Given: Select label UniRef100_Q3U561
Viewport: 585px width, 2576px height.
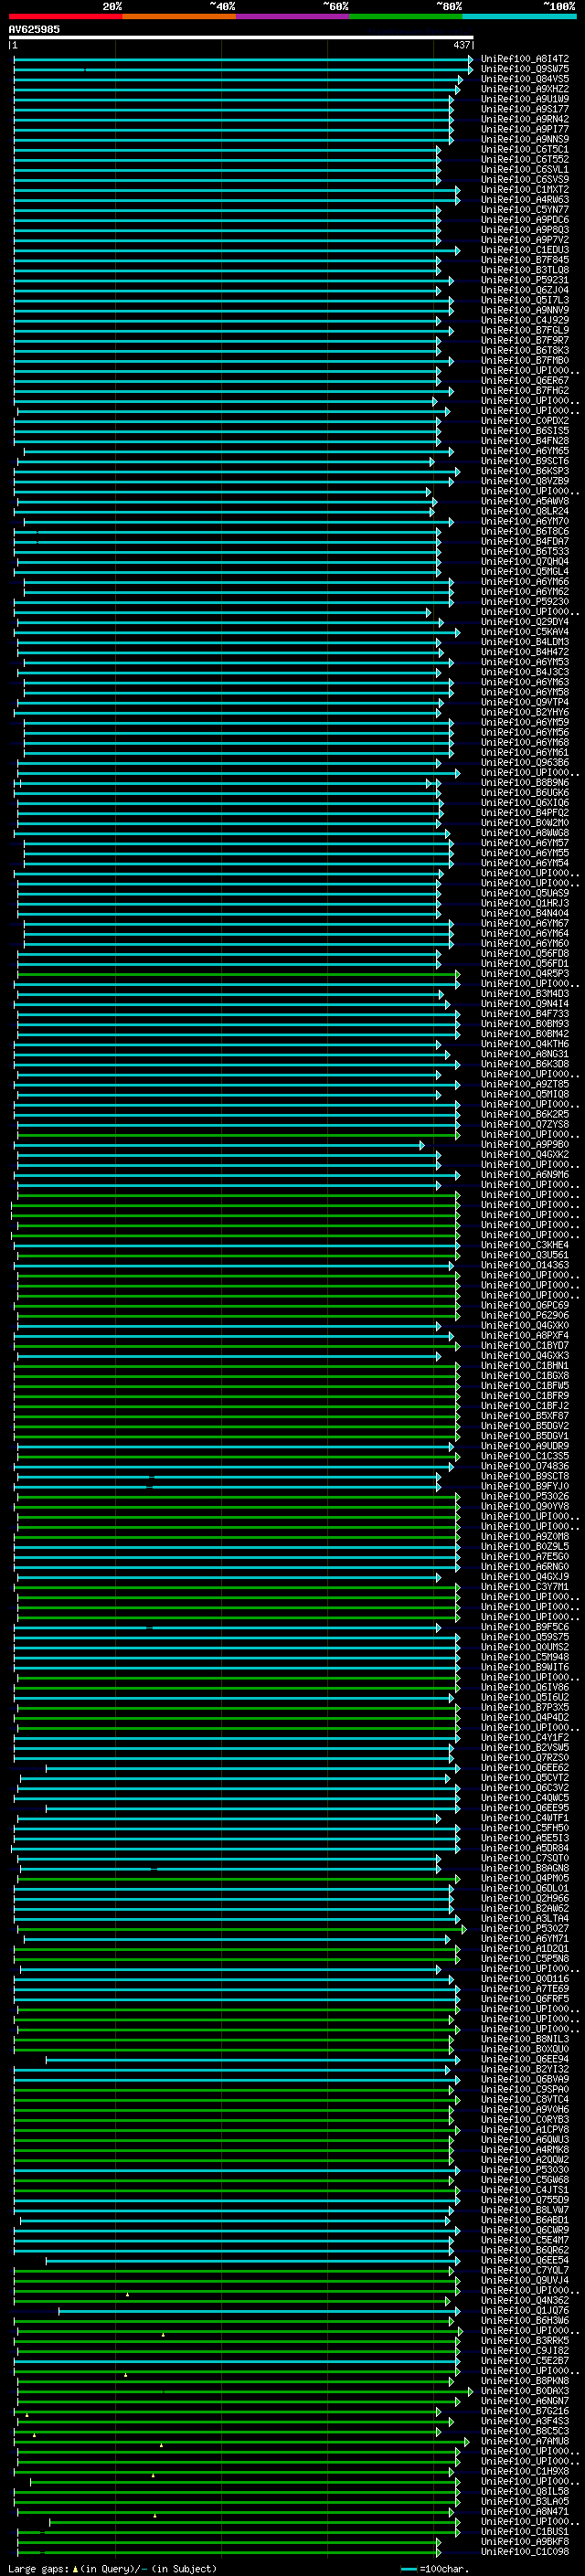Looking at the screenshot, I should [x=524, y=1255].
